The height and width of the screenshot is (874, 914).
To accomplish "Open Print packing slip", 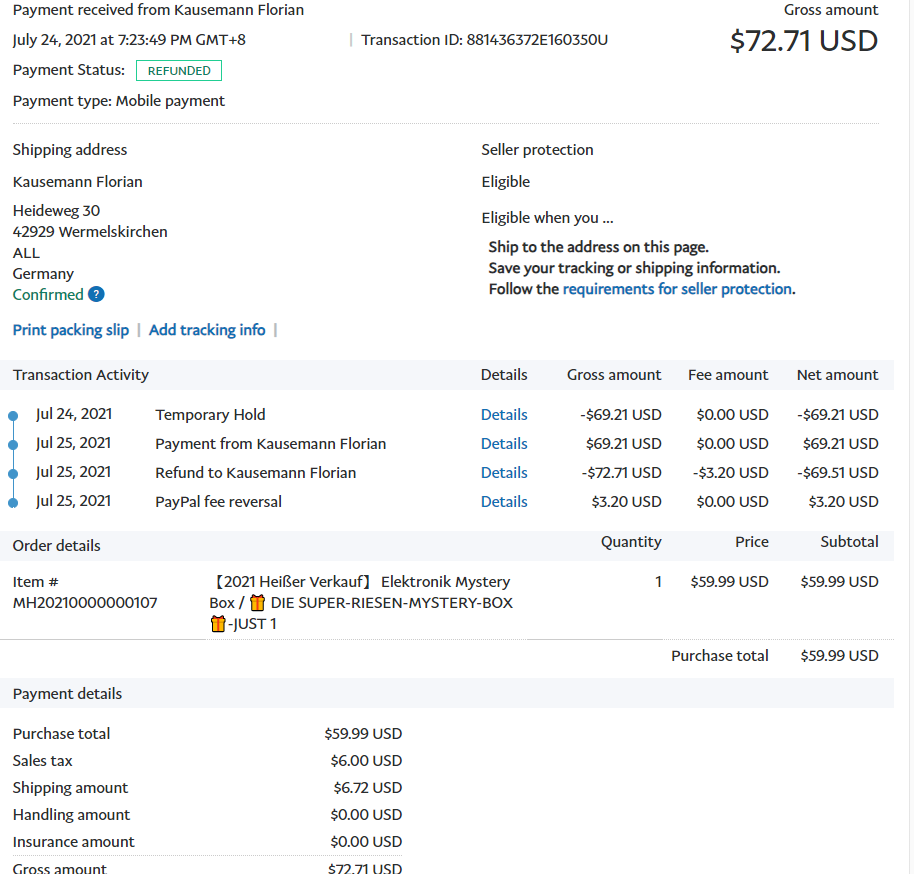I will [x=71, y=330].
